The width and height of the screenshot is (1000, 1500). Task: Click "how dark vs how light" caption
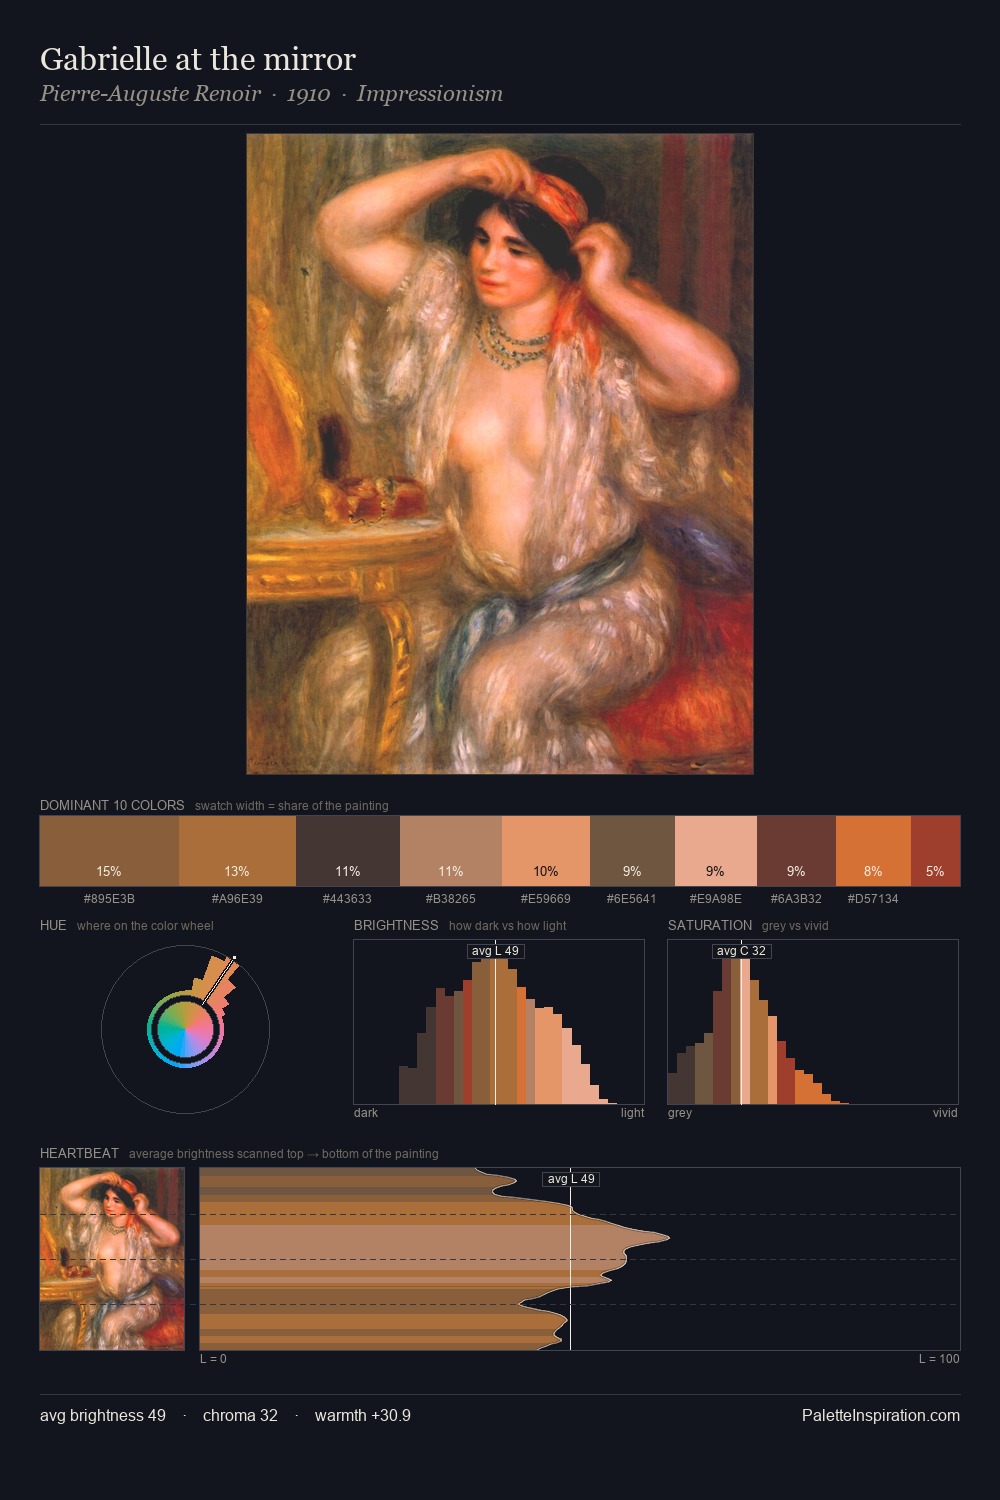click(x=508, y=926)
